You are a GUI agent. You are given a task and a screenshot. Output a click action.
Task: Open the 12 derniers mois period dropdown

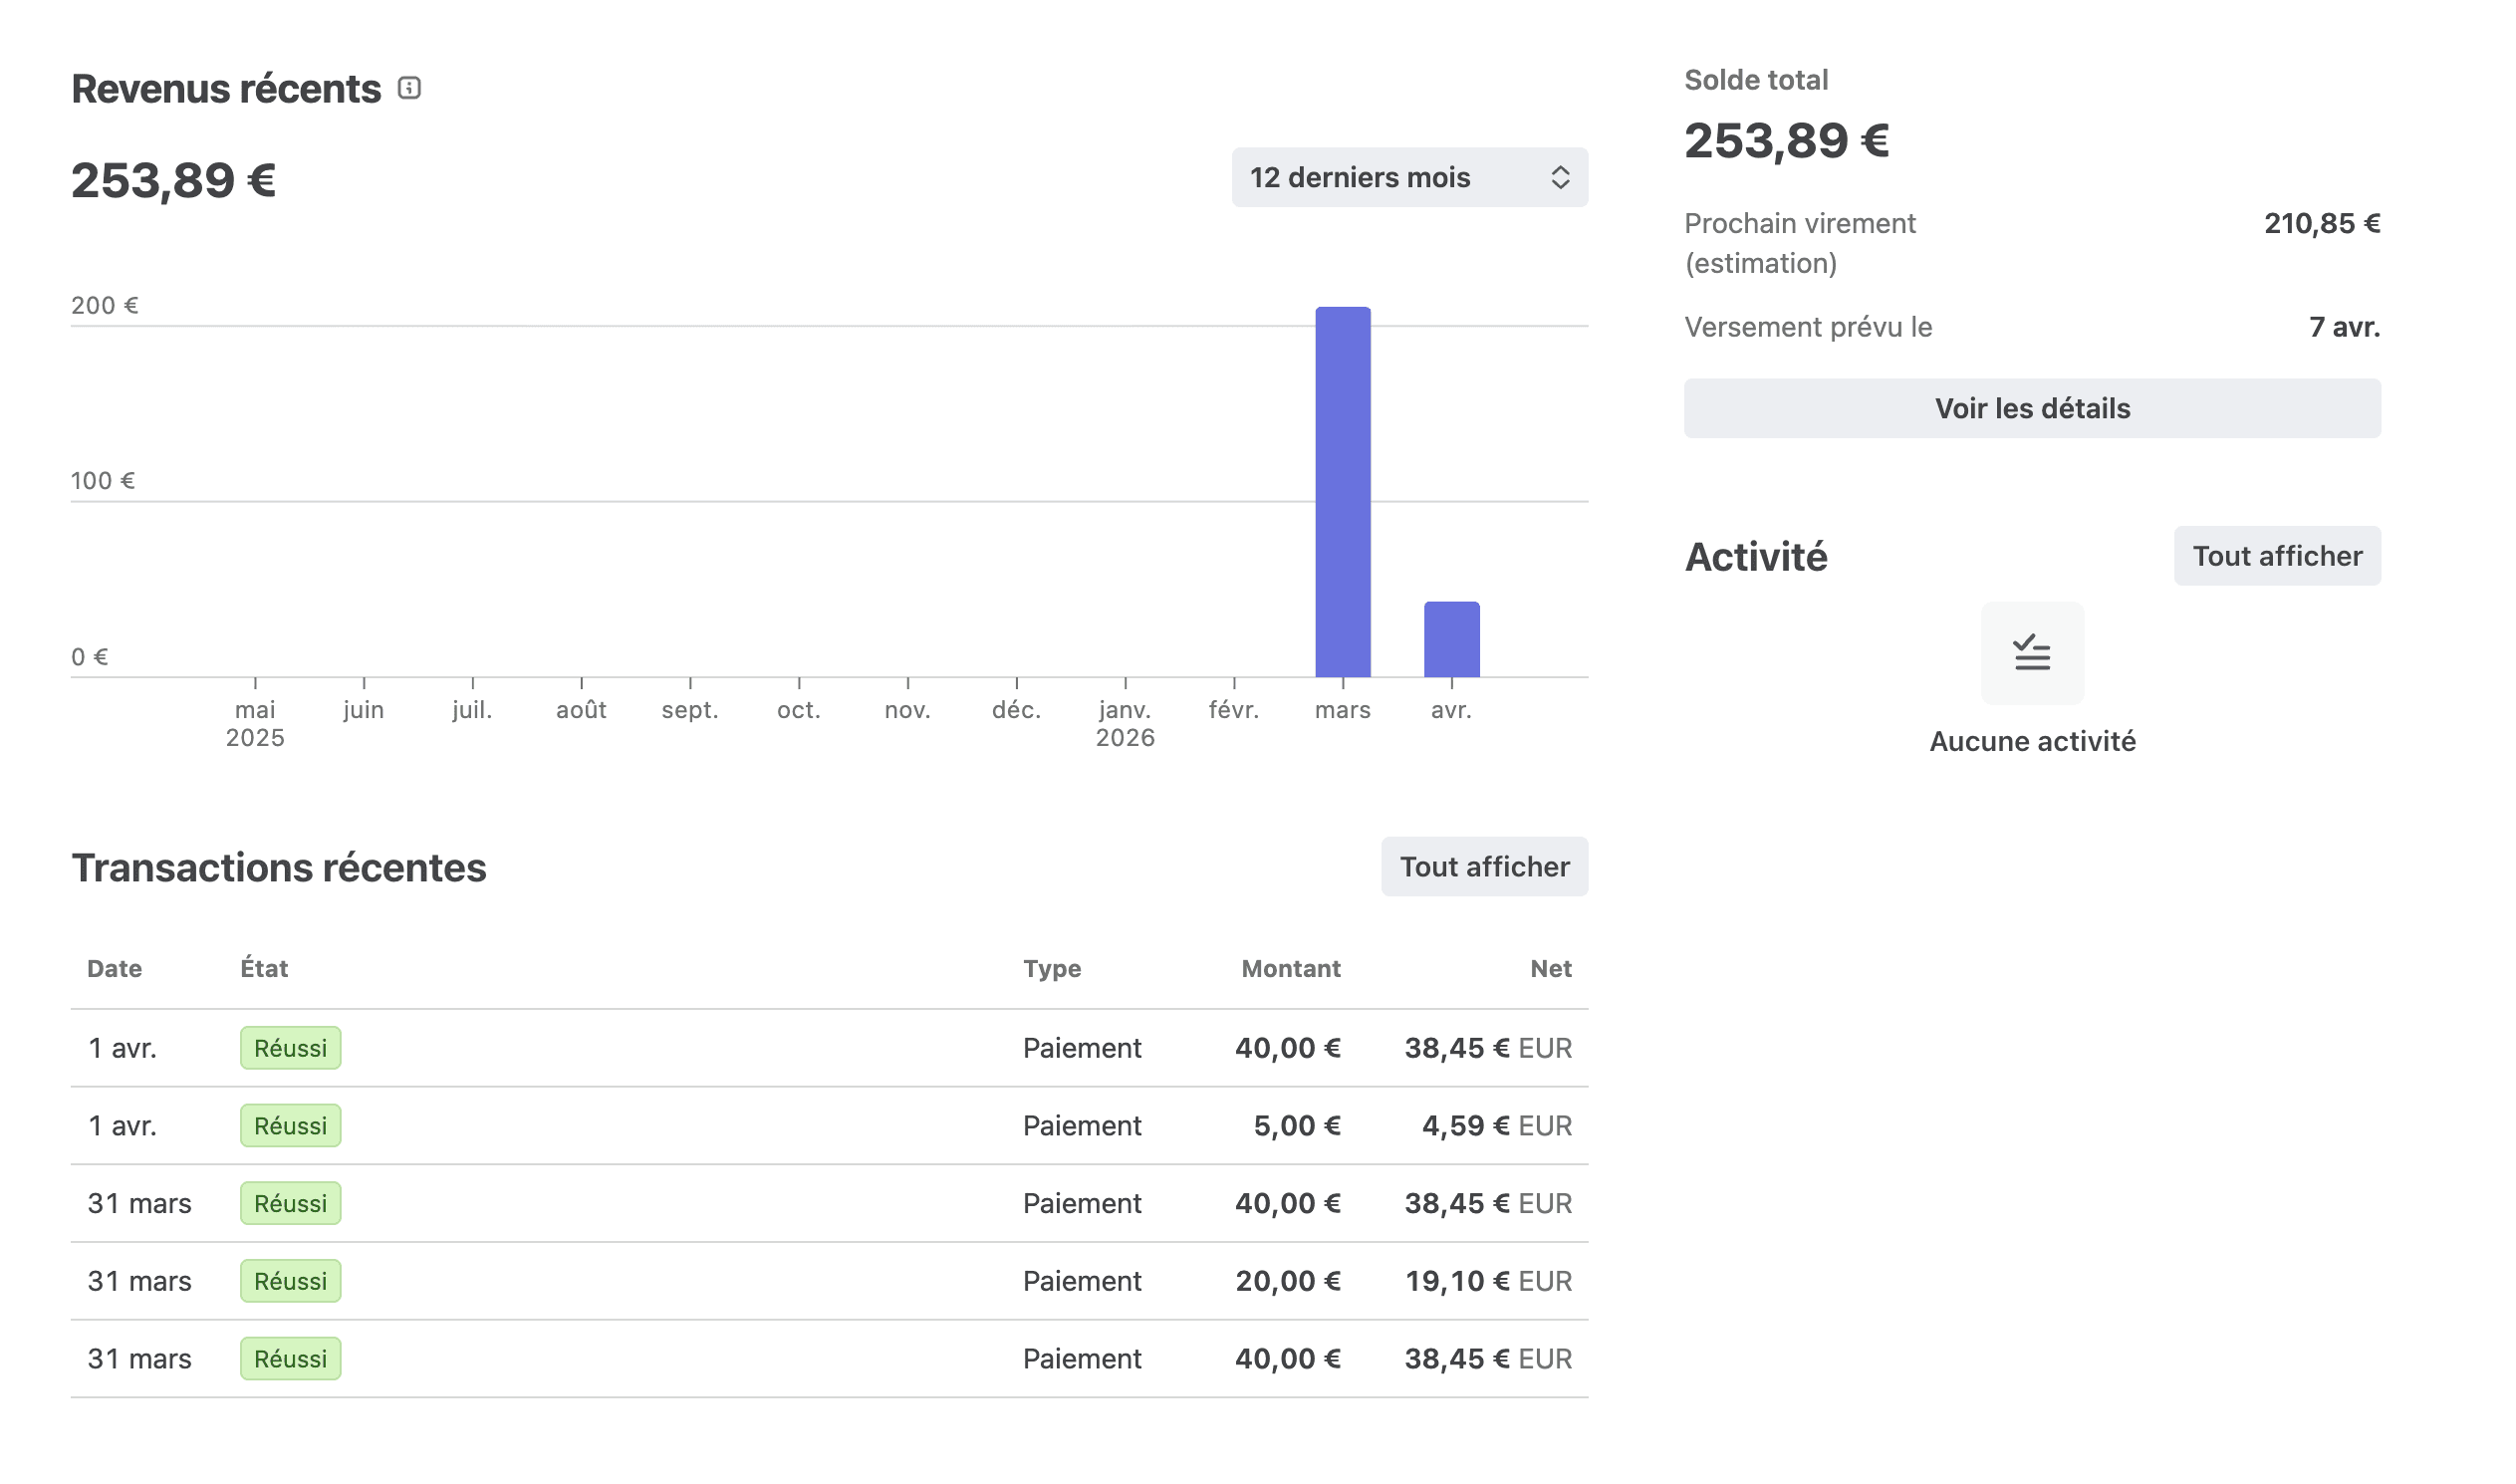point(1408,177)
